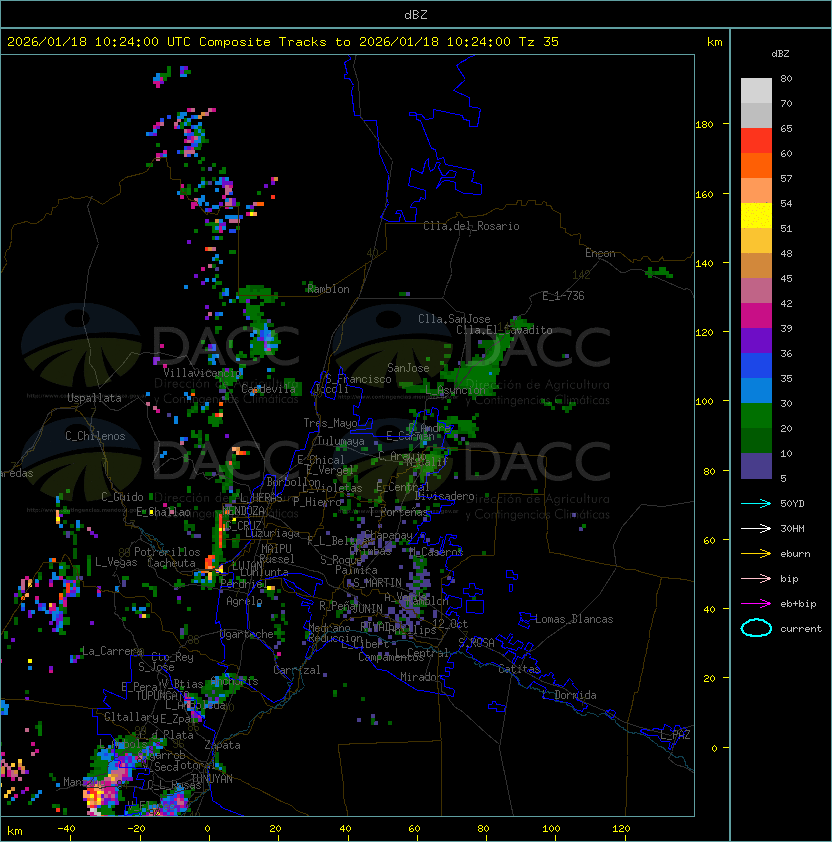Click the 'Clla.del_Rosario' map label
Viewport: 832px width, 842px height.
pos(471,226)
